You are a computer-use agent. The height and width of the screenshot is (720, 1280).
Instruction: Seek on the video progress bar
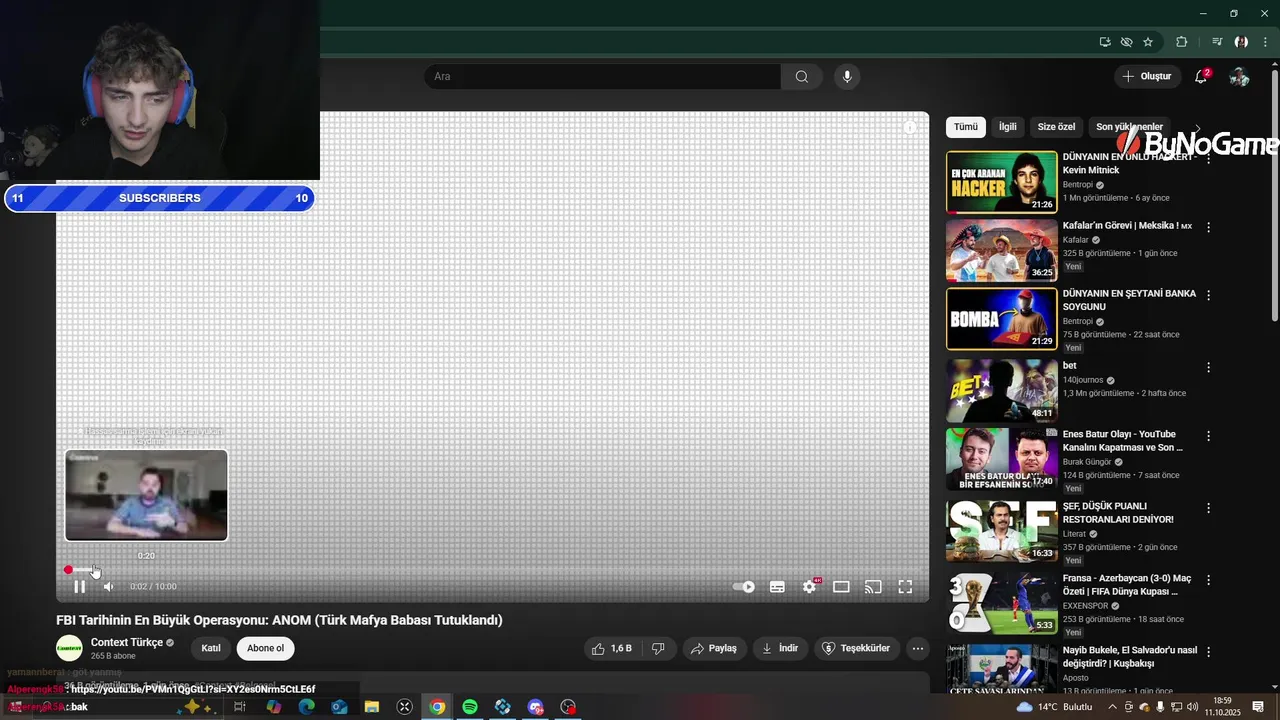coord(492,570)
